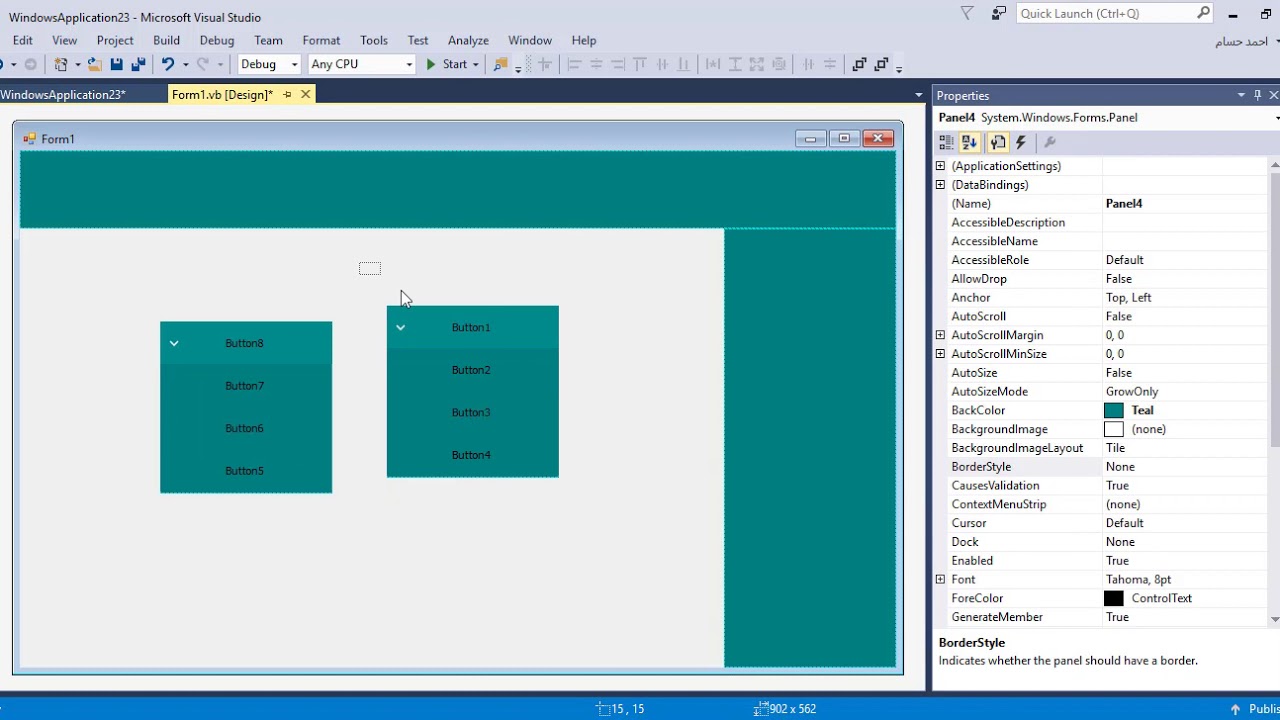The width and height of the screenshot is (1280, 720).
Task: Click the Send to Back icon
Action: tap(881, 64)
